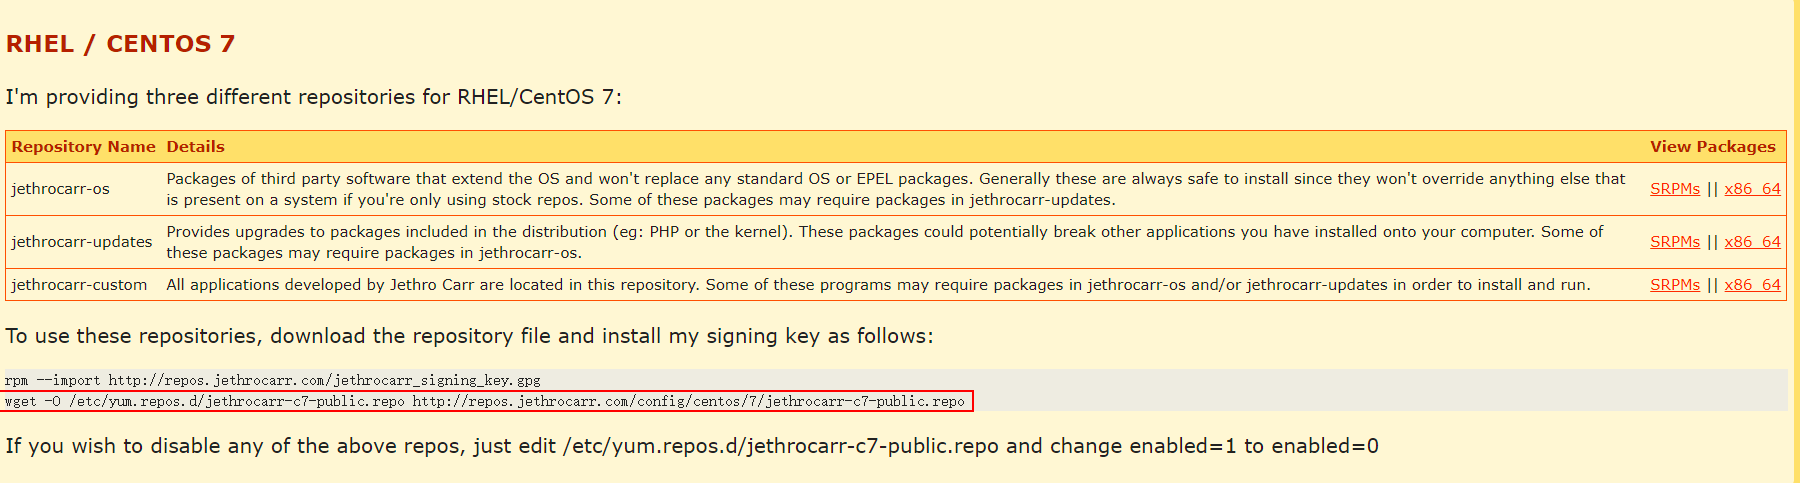This screenshot has width=1800, height=483.
Task: Open x86_64 link for jethrocarr-os
Action: [x=1752, y=189]
